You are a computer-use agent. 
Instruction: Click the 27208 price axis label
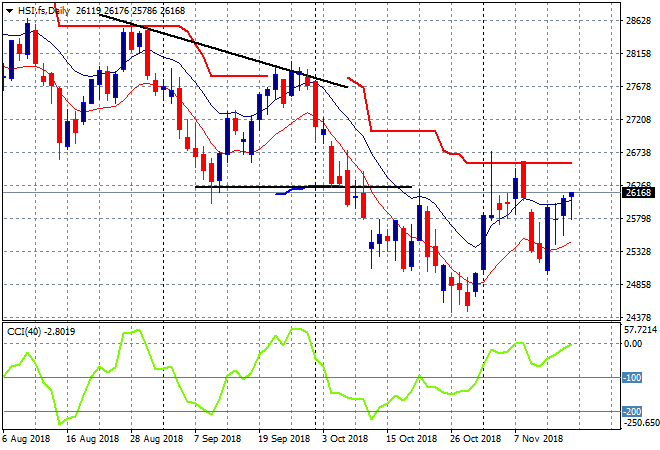[639, 120]
